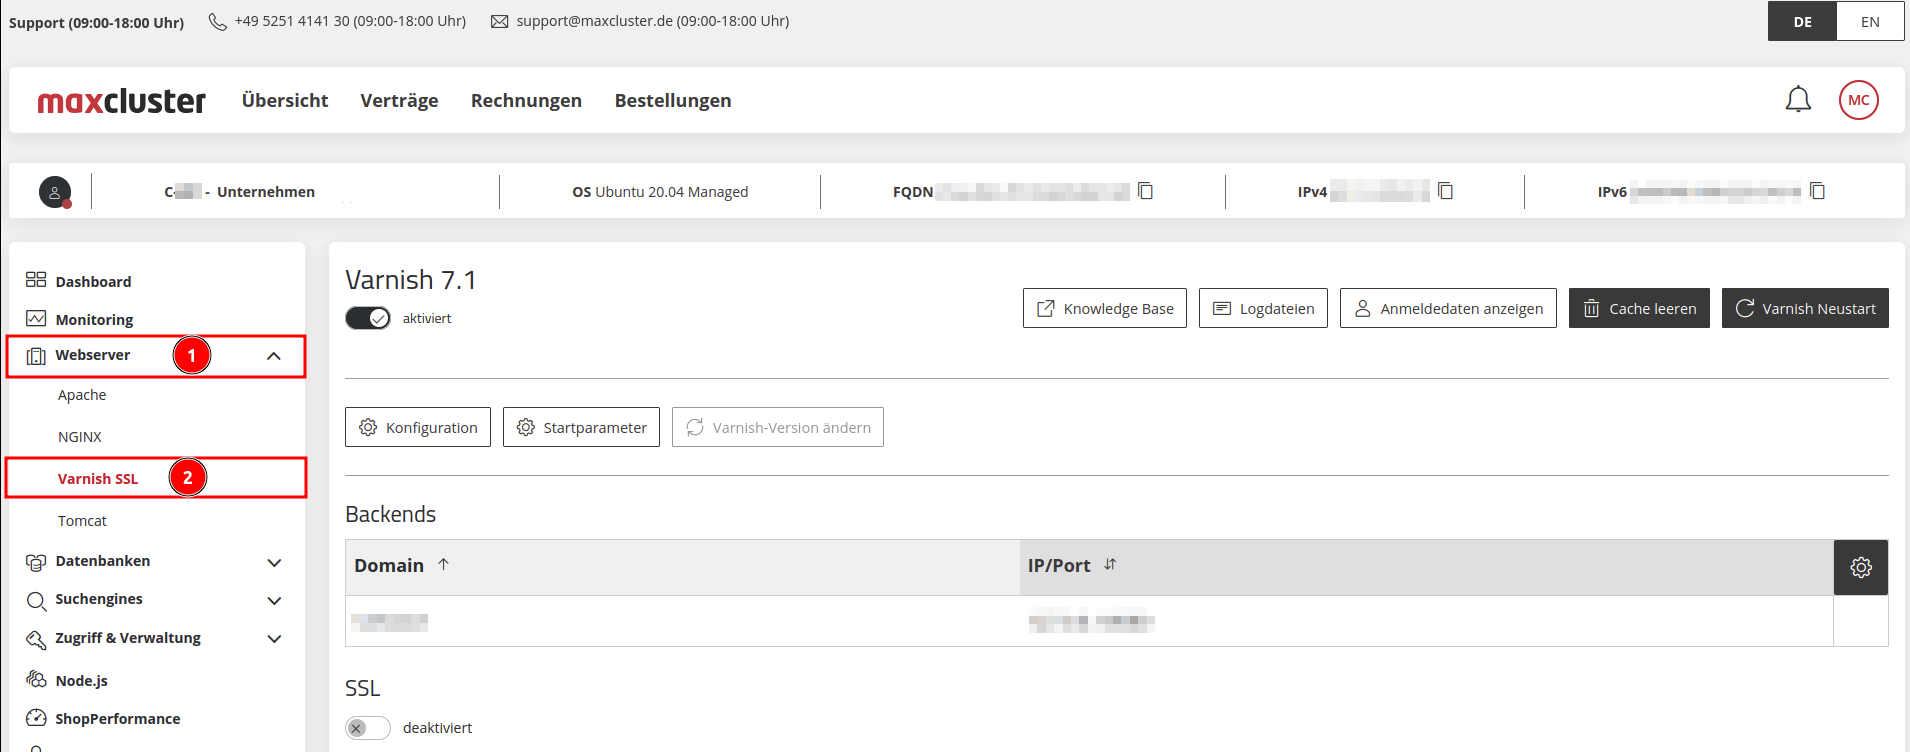This screenshot has height=752, width=1910.
Task: Open Bestellungen in the top navigation
Action: 673,100
